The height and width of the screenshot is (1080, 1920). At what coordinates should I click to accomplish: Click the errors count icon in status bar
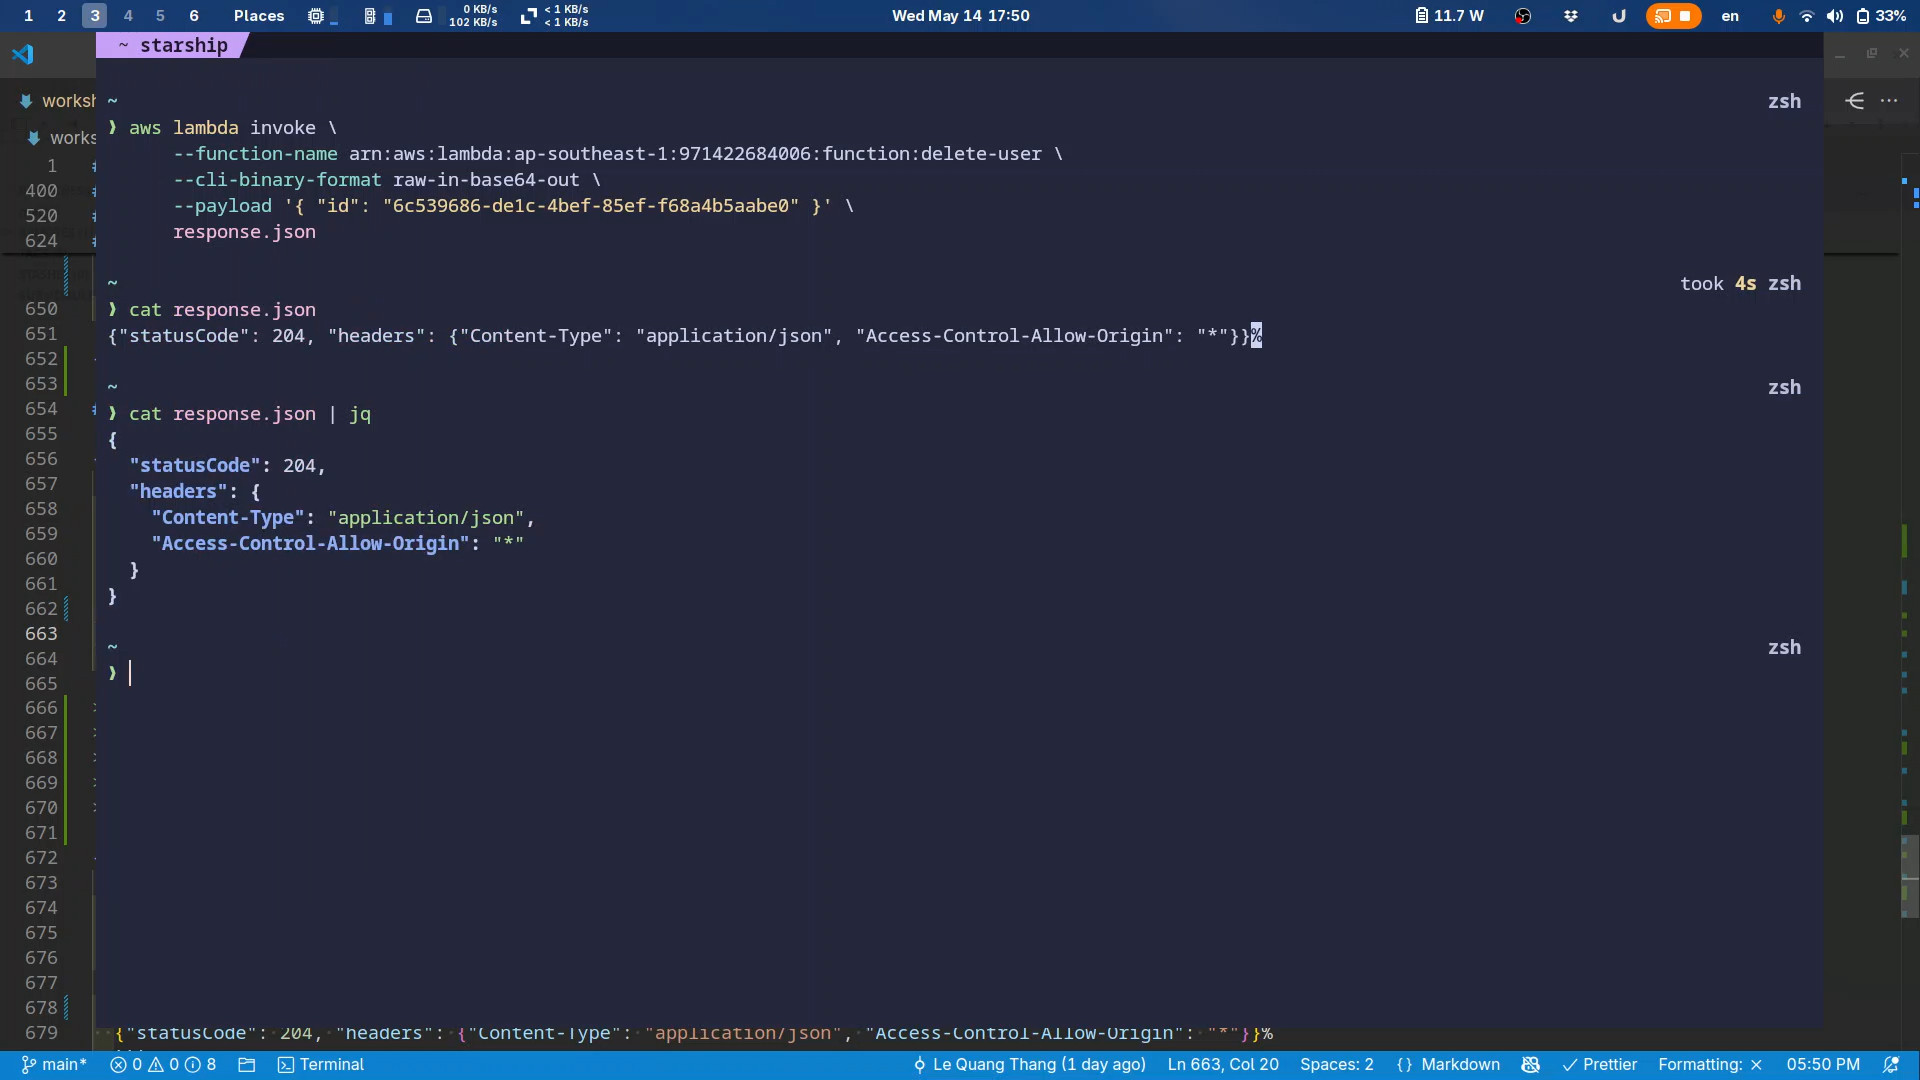125,1065
